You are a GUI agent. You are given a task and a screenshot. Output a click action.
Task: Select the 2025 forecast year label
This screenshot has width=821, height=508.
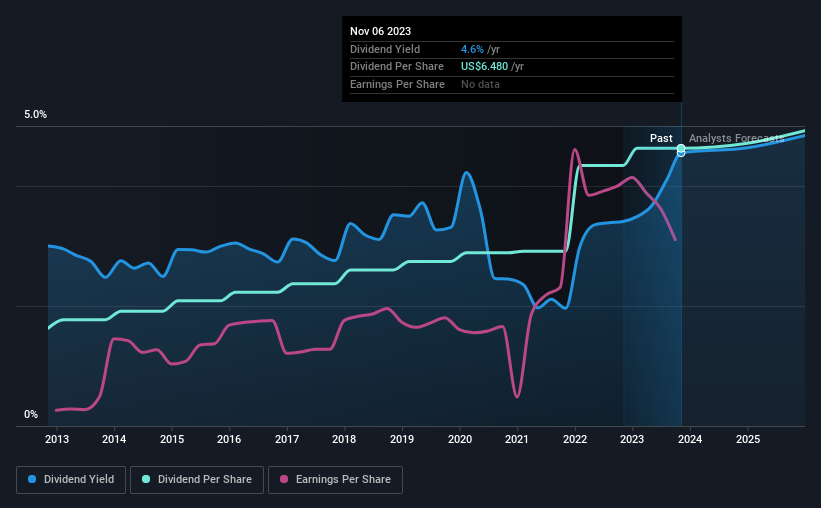[748, 439]
